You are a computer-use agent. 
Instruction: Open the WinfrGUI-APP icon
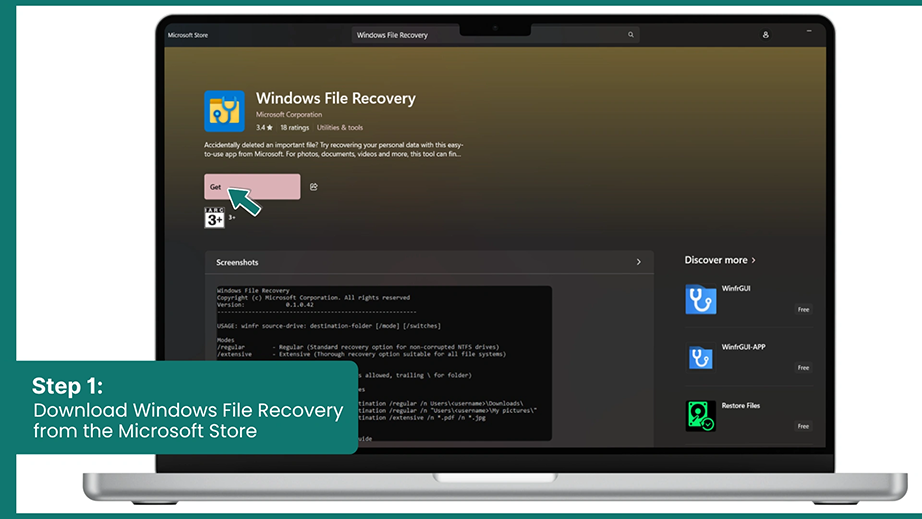point(700,357)
